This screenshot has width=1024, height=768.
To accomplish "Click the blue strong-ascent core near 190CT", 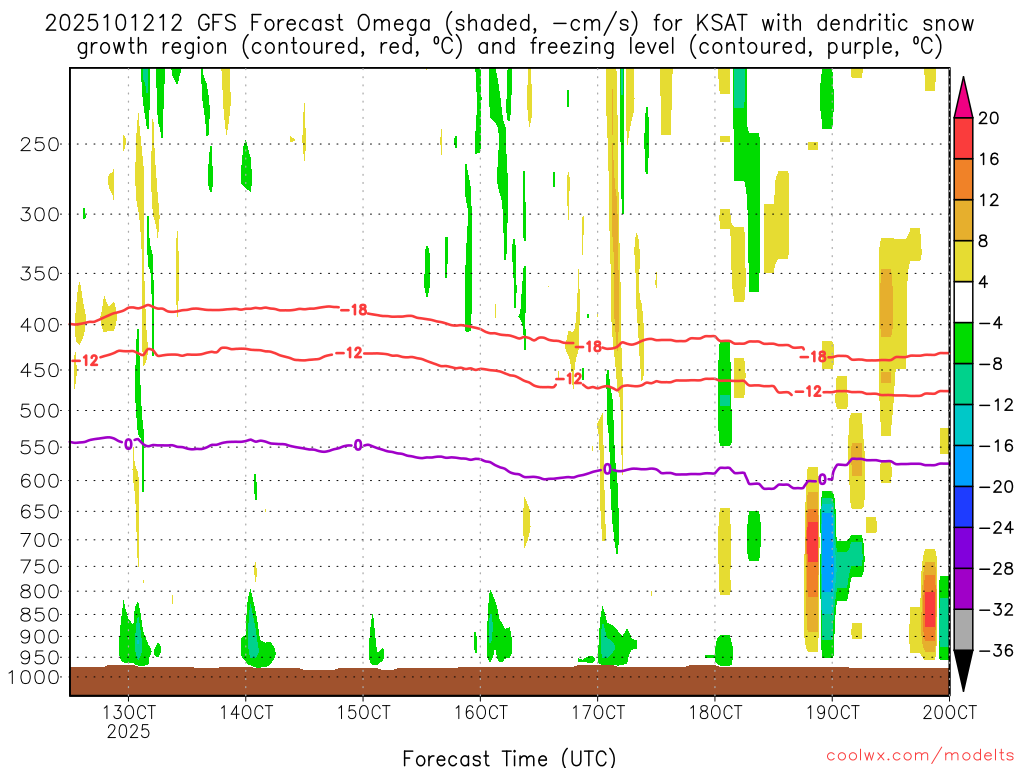I will point(827,552).
